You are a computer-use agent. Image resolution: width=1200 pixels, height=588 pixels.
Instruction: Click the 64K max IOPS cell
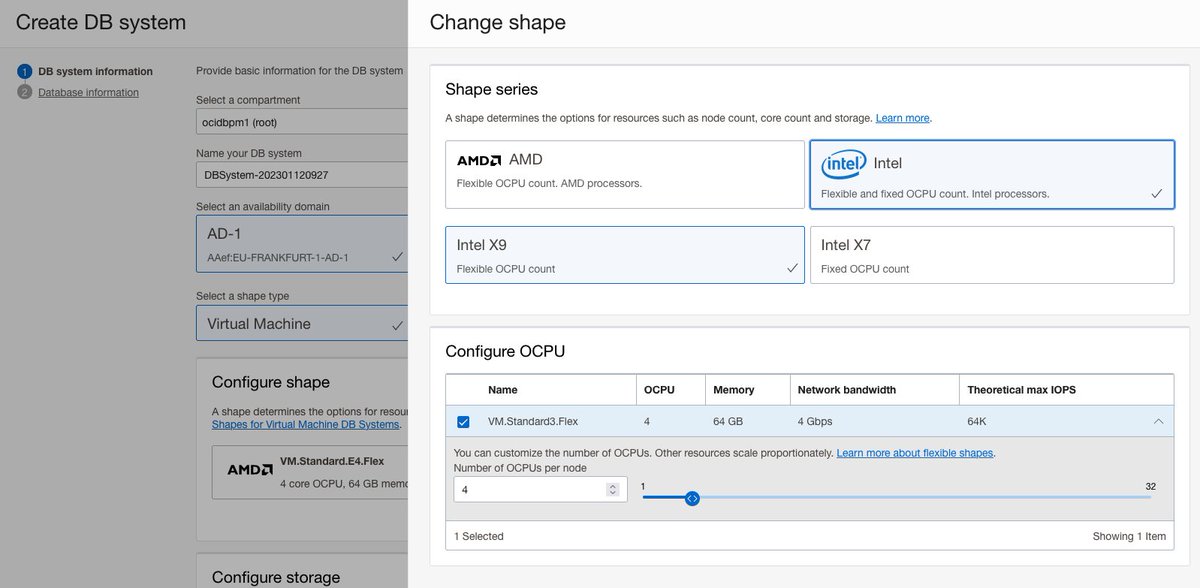pos(976,421)
